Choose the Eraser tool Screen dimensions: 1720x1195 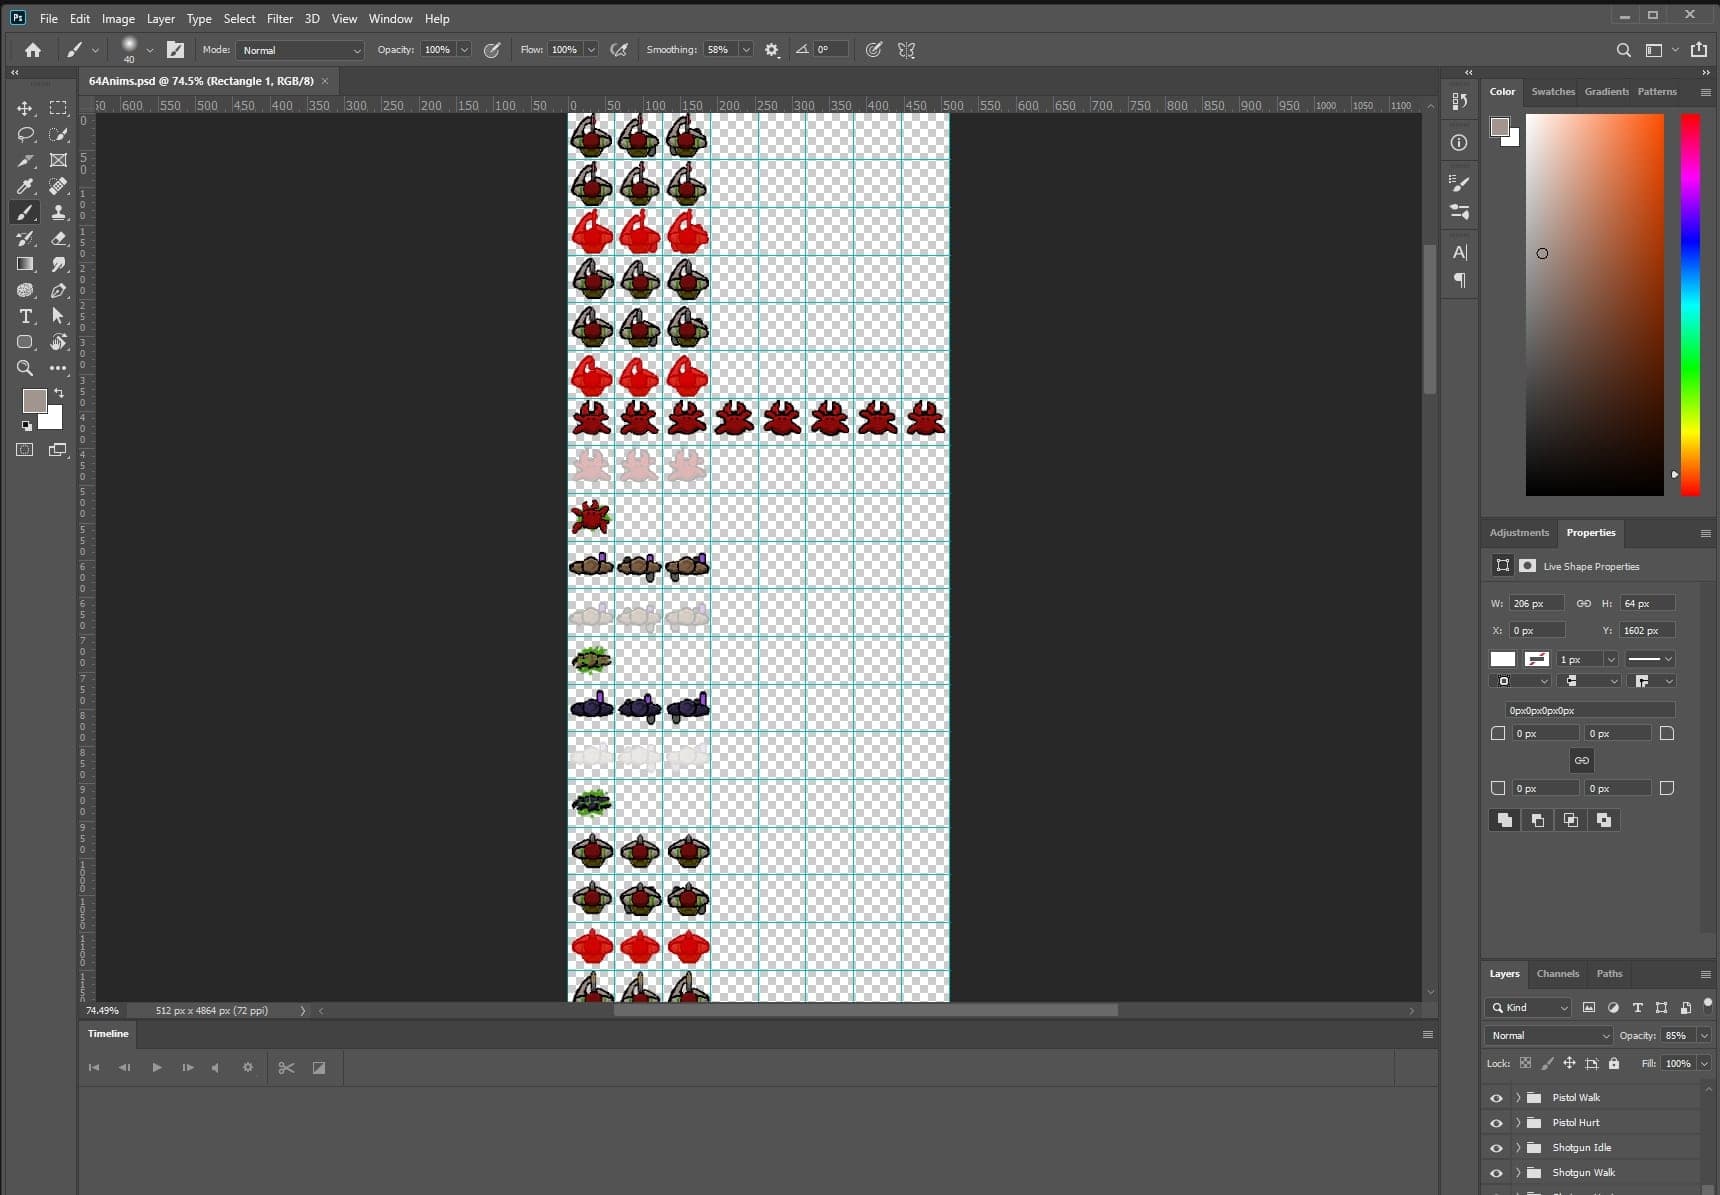59,238
